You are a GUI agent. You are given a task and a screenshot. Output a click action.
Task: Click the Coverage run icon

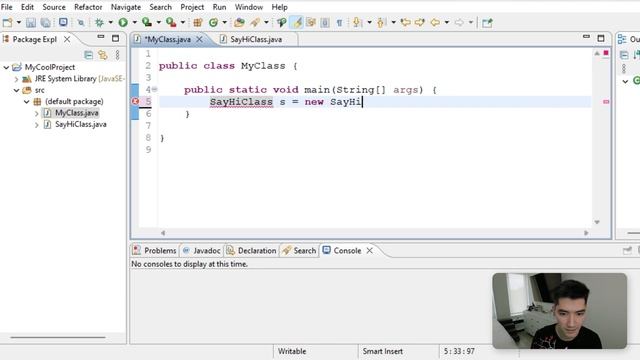pyautogui.click(x=147, y=22)
